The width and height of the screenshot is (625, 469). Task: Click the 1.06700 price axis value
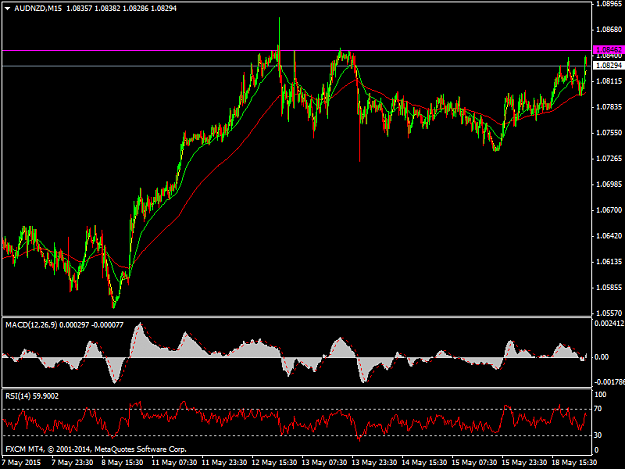[609, 210]
